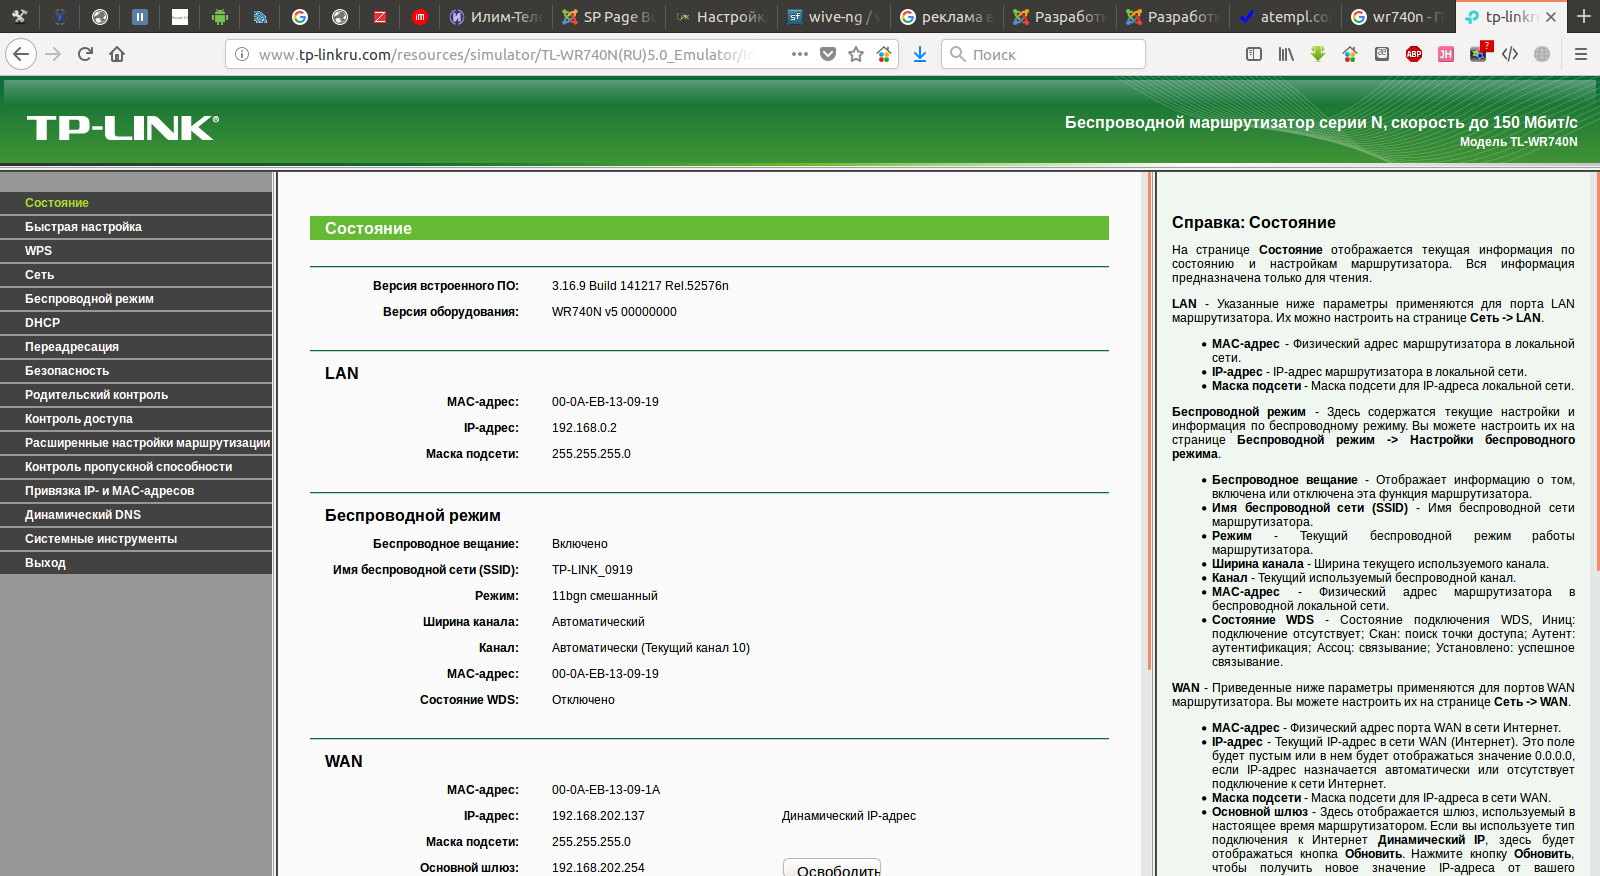Viewport: 1600px width, 876px height.
Task: Open the Сеть menu section
Action: point(136,275)
